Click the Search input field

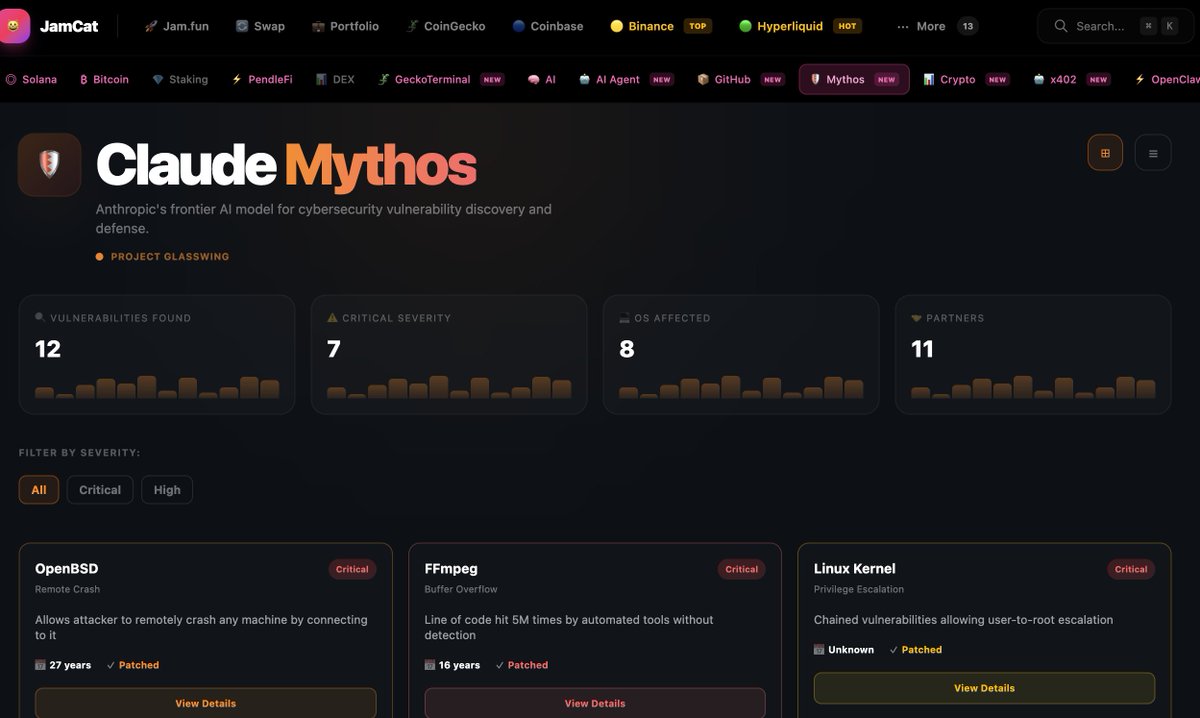tap(1115, 26)
